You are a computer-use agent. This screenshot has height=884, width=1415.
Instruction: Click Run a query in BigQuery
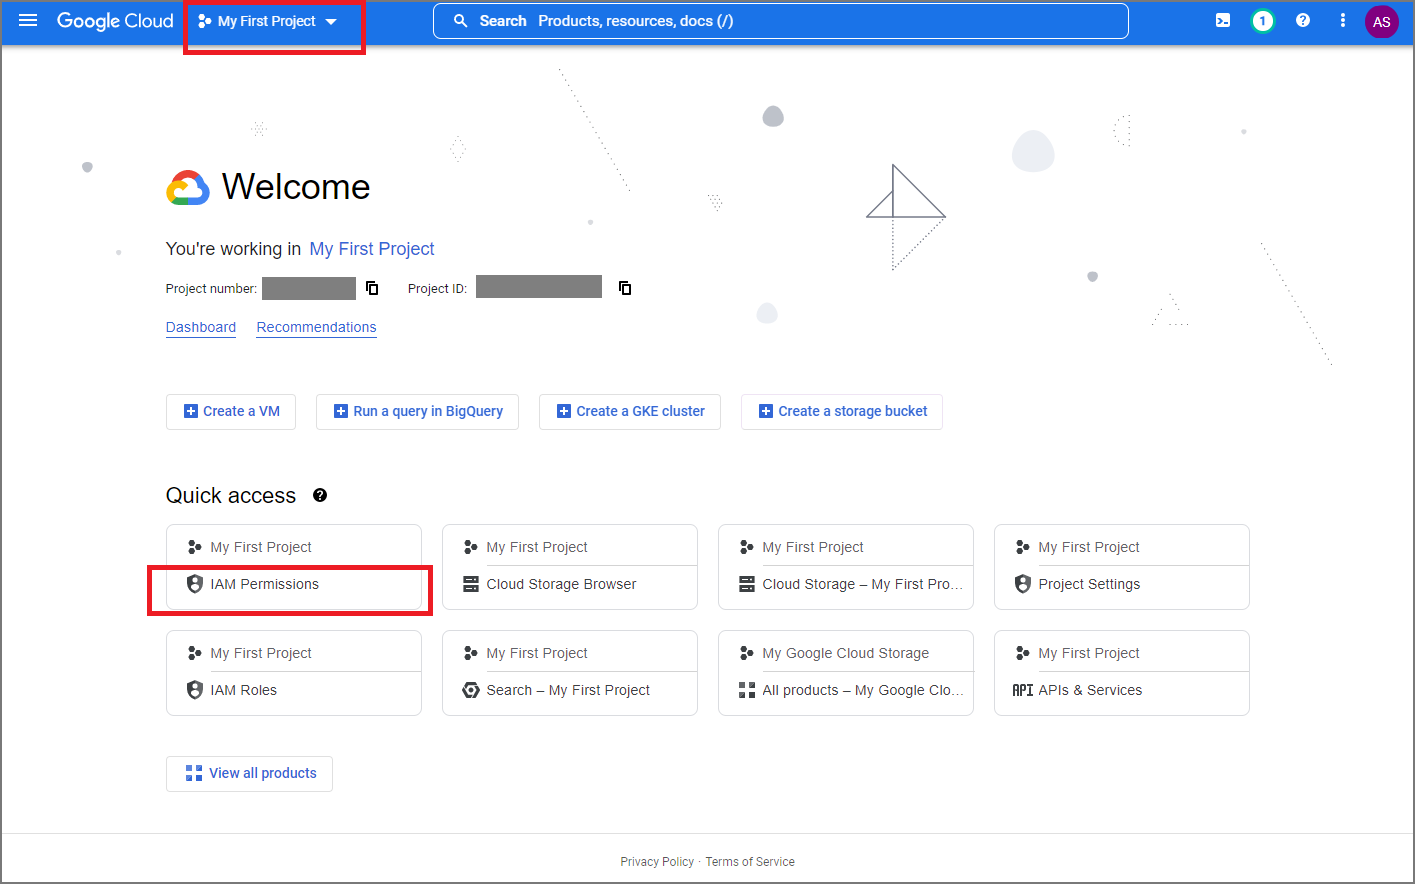coord(417,411)
